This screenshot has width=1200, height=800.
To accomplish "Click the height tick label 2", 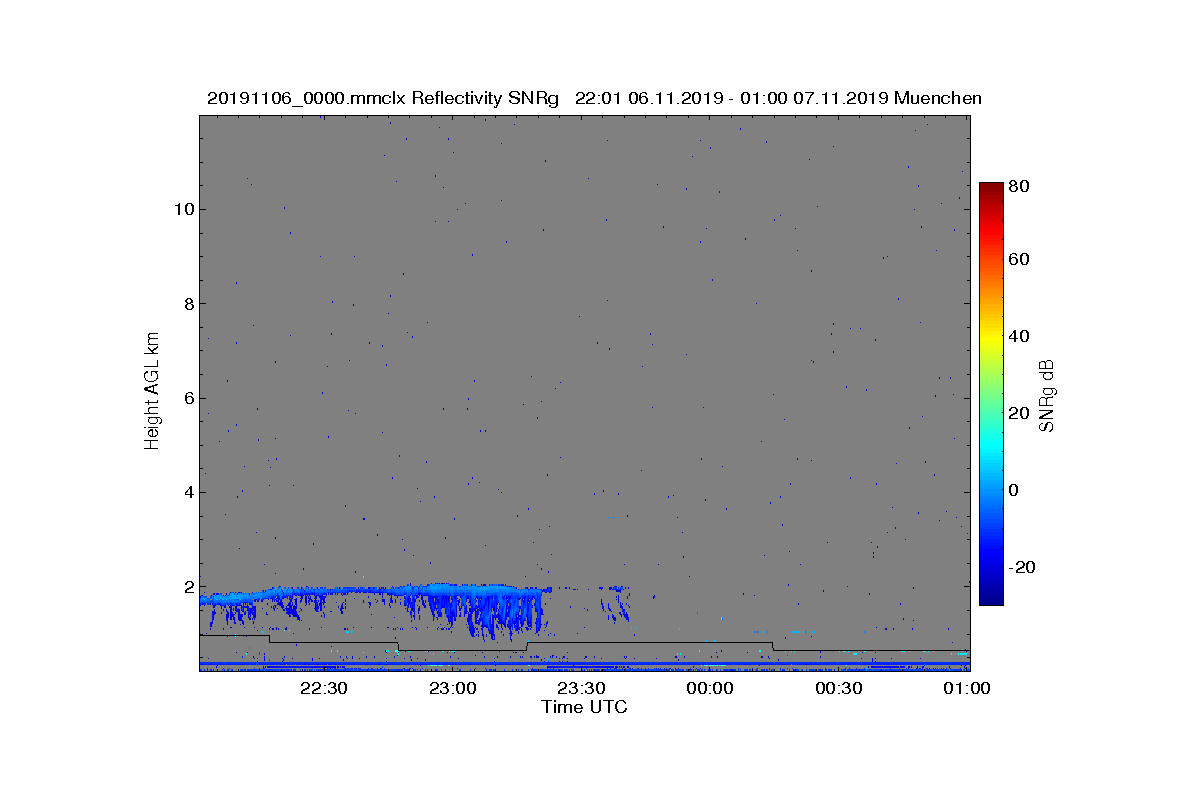I will click(188, 586).
